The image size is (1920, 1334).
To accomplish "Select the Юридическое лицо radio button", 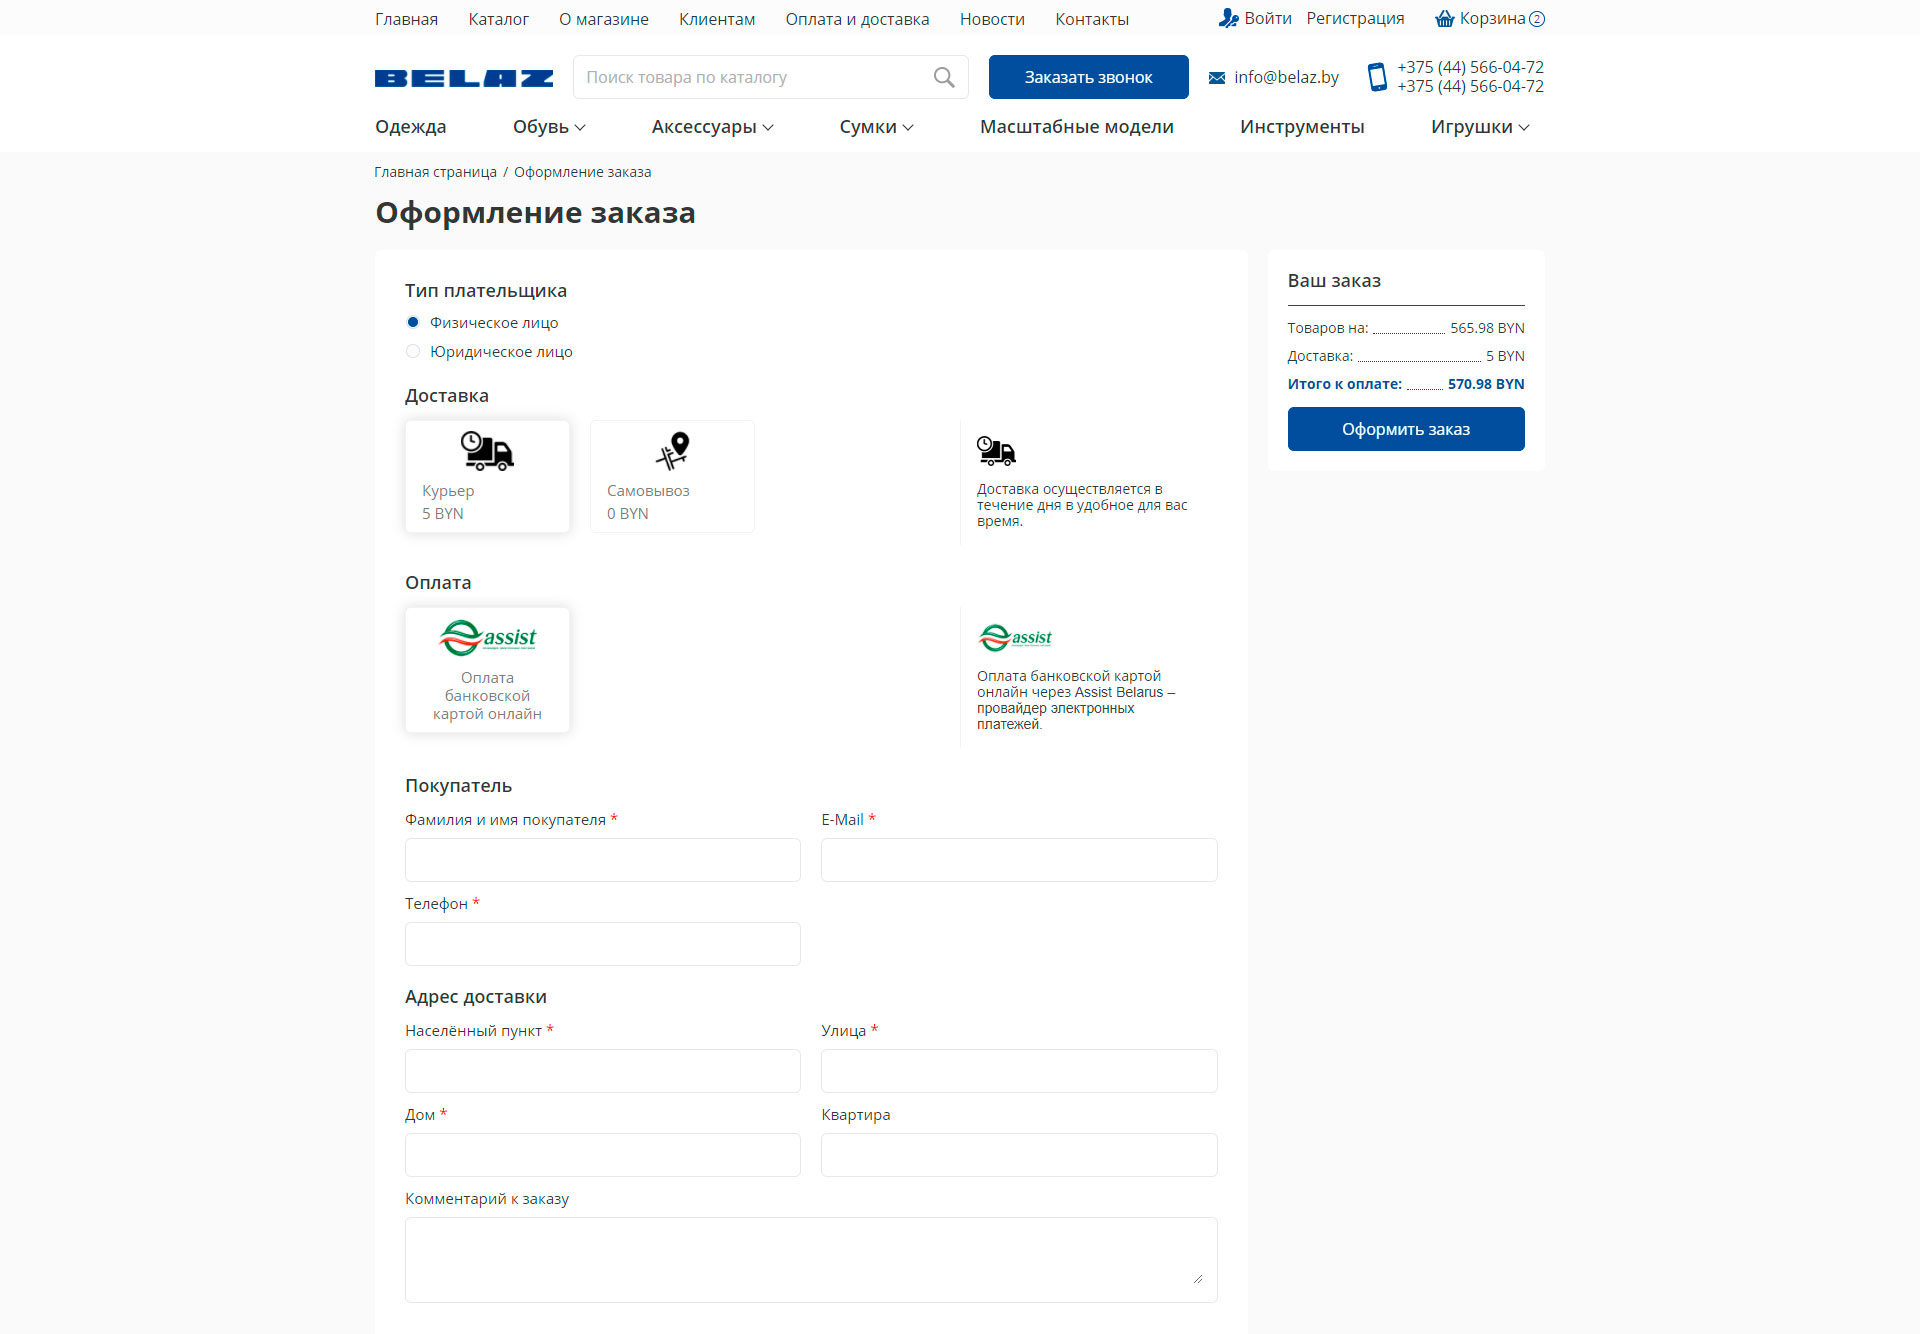I will click(413, 351).
